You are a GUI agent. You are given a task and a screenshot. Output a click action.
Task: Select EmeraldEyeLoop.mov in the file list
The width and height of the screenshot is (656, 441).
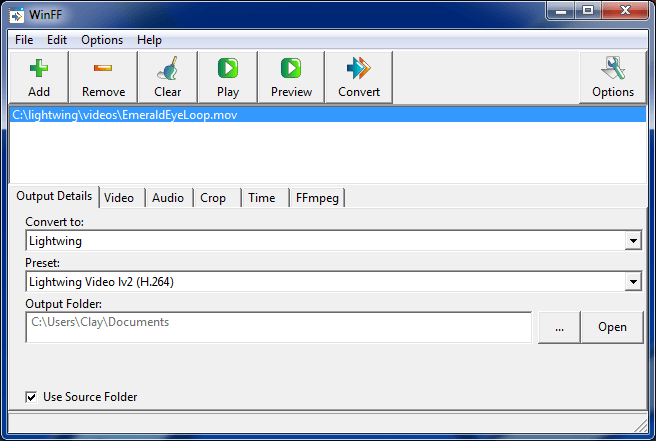pyautogui.click(x=328, y=115)
